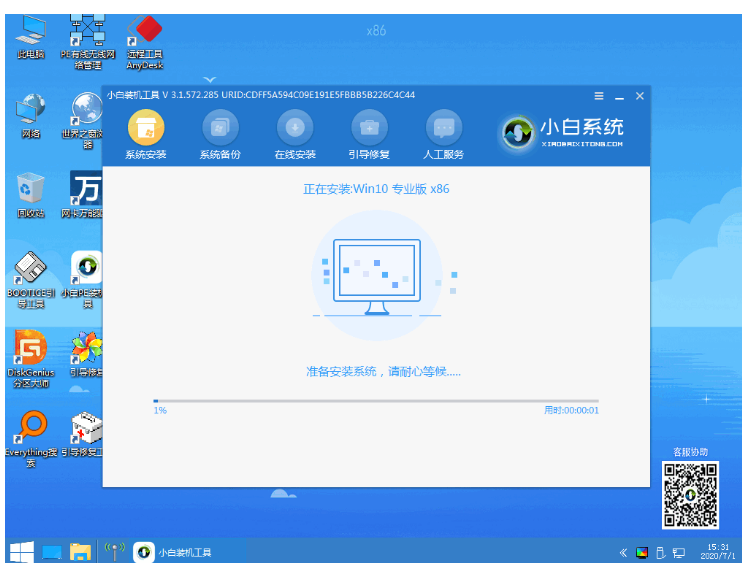This screenshot has height=582, width=751.
Task: Open the DiskGenius partition tool icon
Action: (x=30, y=357)
